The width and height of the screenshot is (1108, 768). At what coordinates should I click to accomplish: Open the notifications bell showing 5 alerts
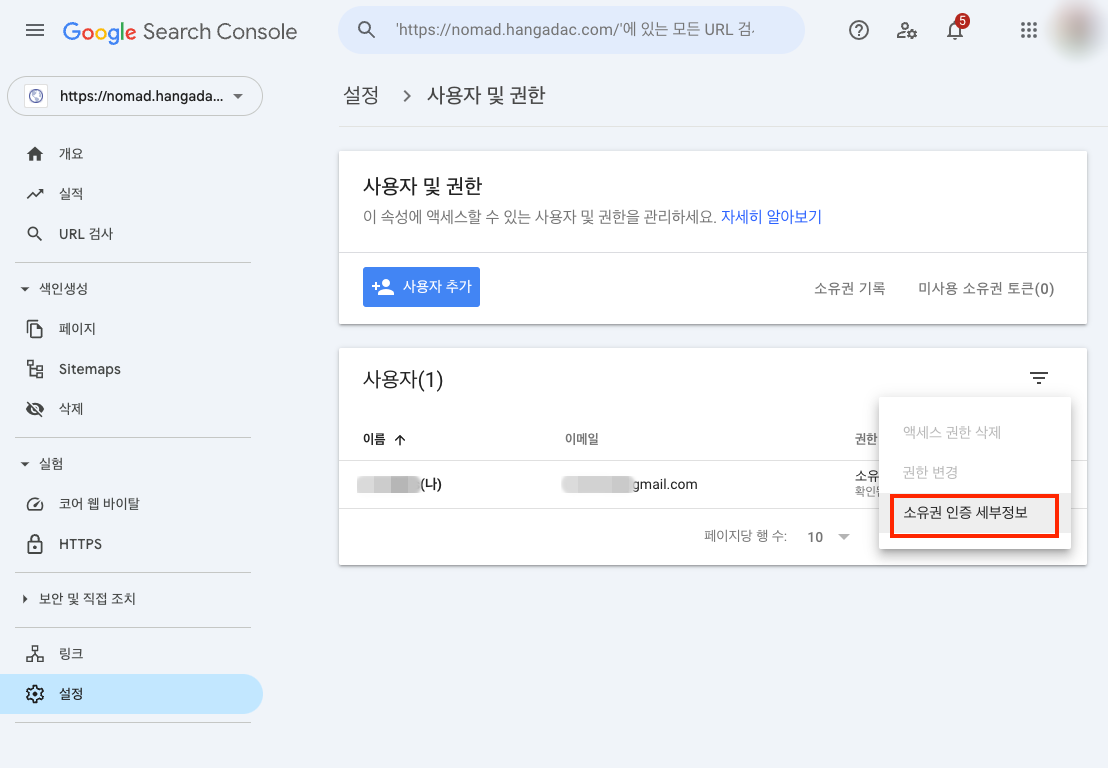tap(954, 31)
